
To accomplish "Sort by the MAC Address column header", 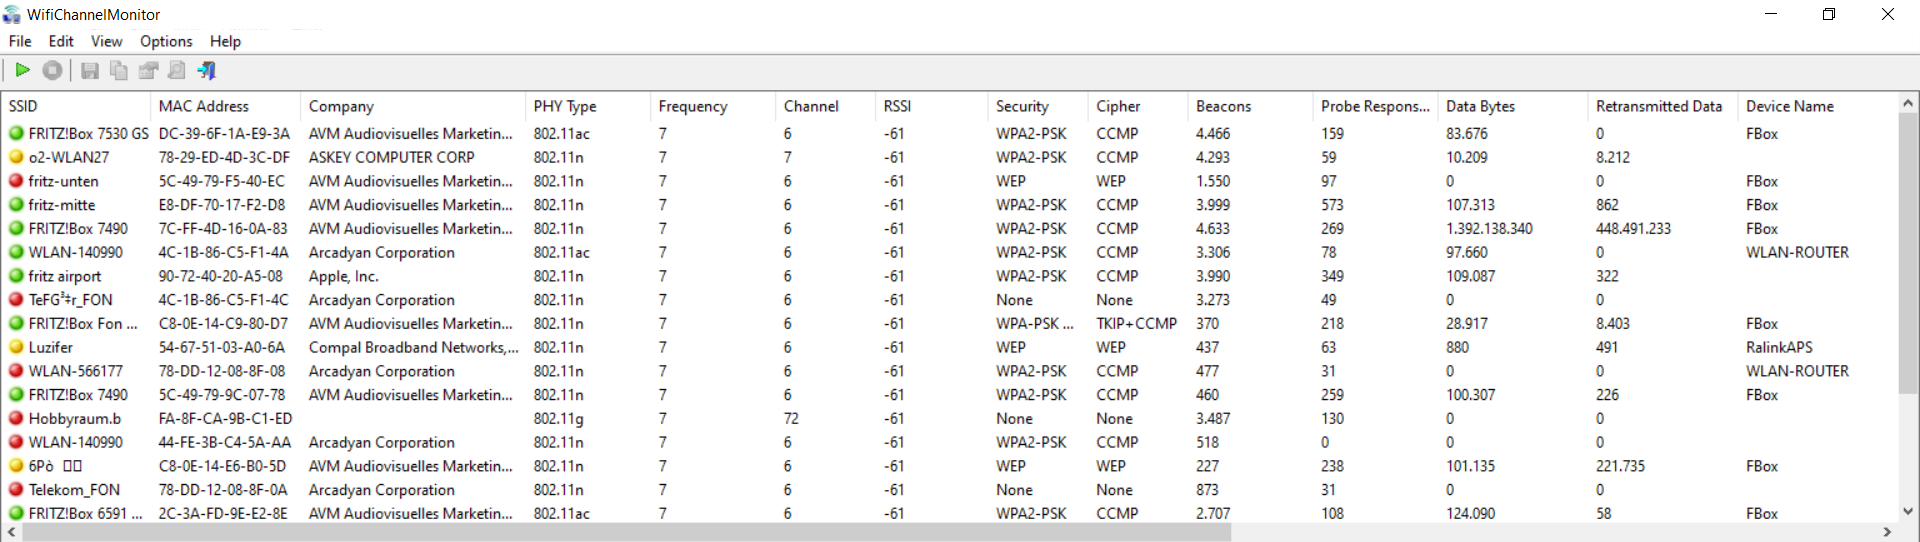I will pos(226,106).
